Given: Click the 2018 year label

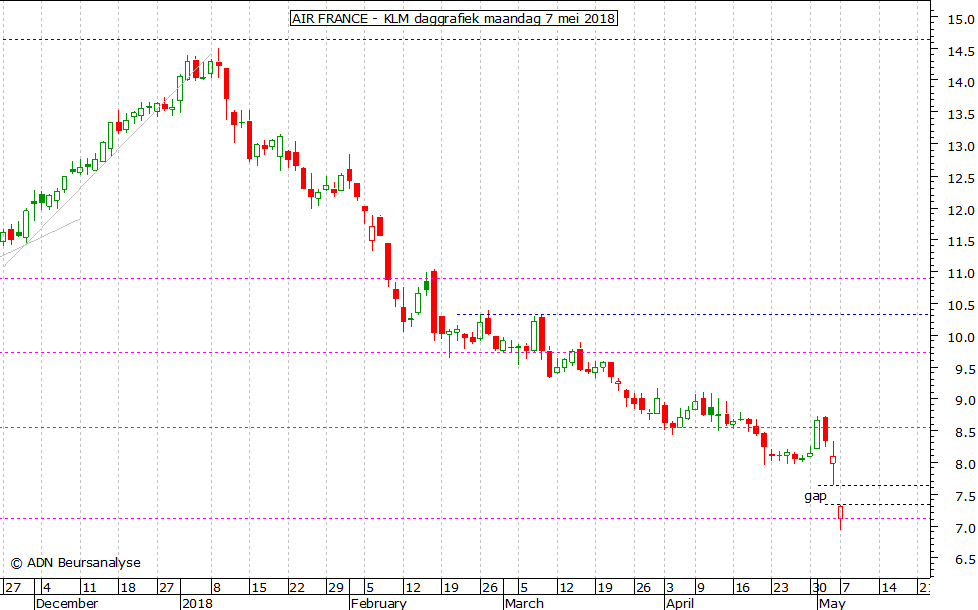Looking at the screenshot, I should coord(198,603).
